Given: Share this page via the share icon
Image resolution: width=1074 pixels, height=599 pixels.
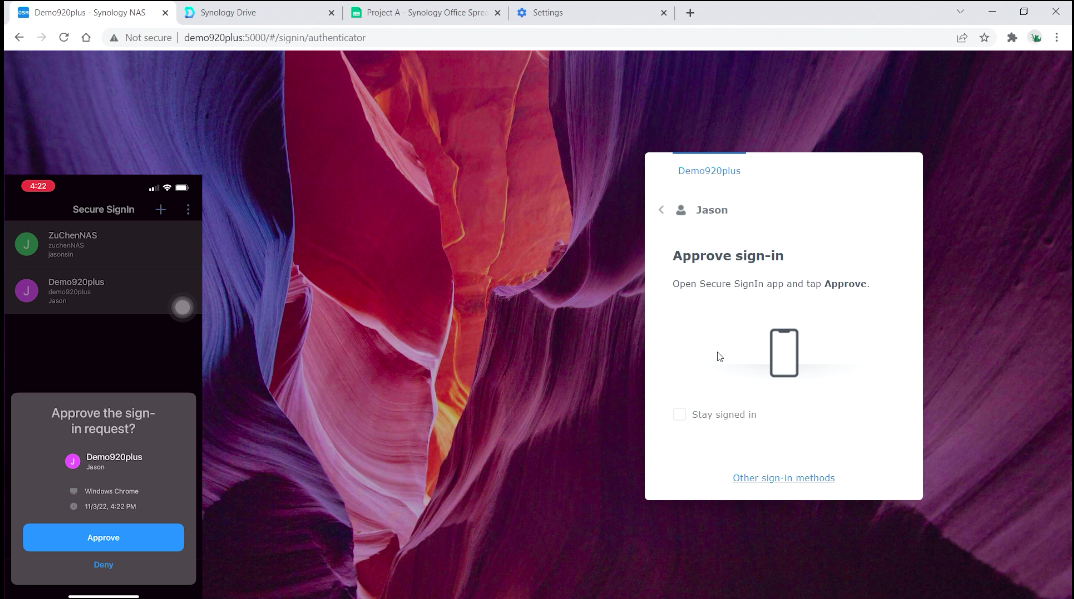Looking at the screenshot, I should pos(962,38).
